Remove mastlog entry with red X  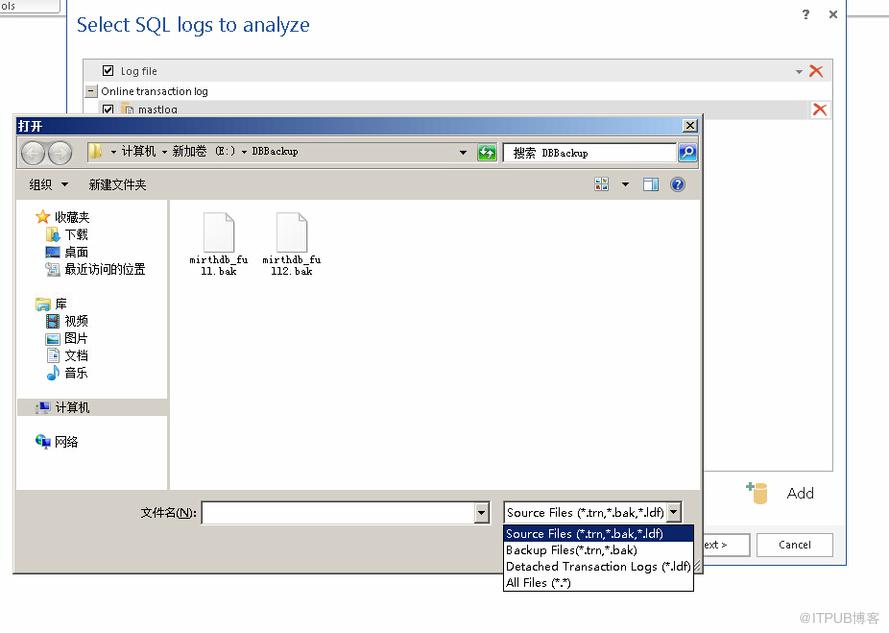(x=819, y=109)
